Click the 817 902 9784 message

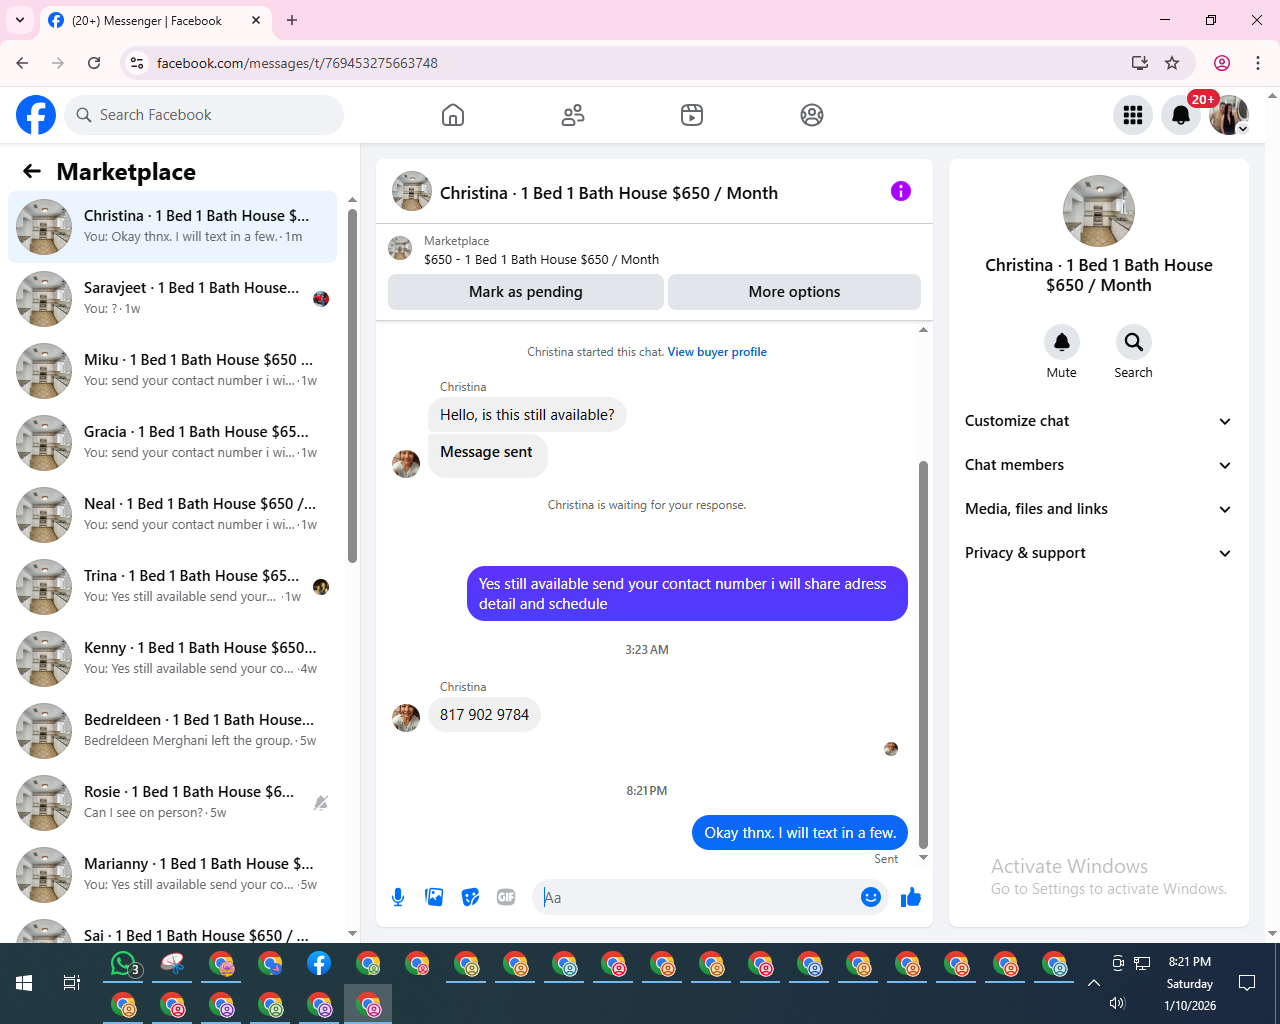click(484, 715)
